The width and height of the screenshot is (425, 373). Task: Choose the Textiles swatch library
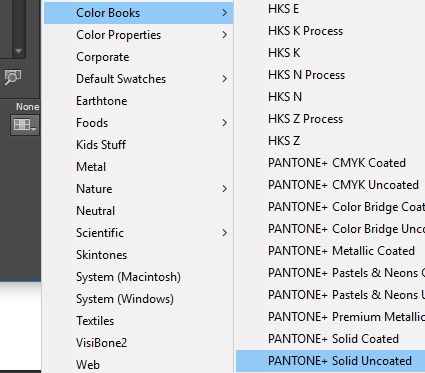(138, 321)
